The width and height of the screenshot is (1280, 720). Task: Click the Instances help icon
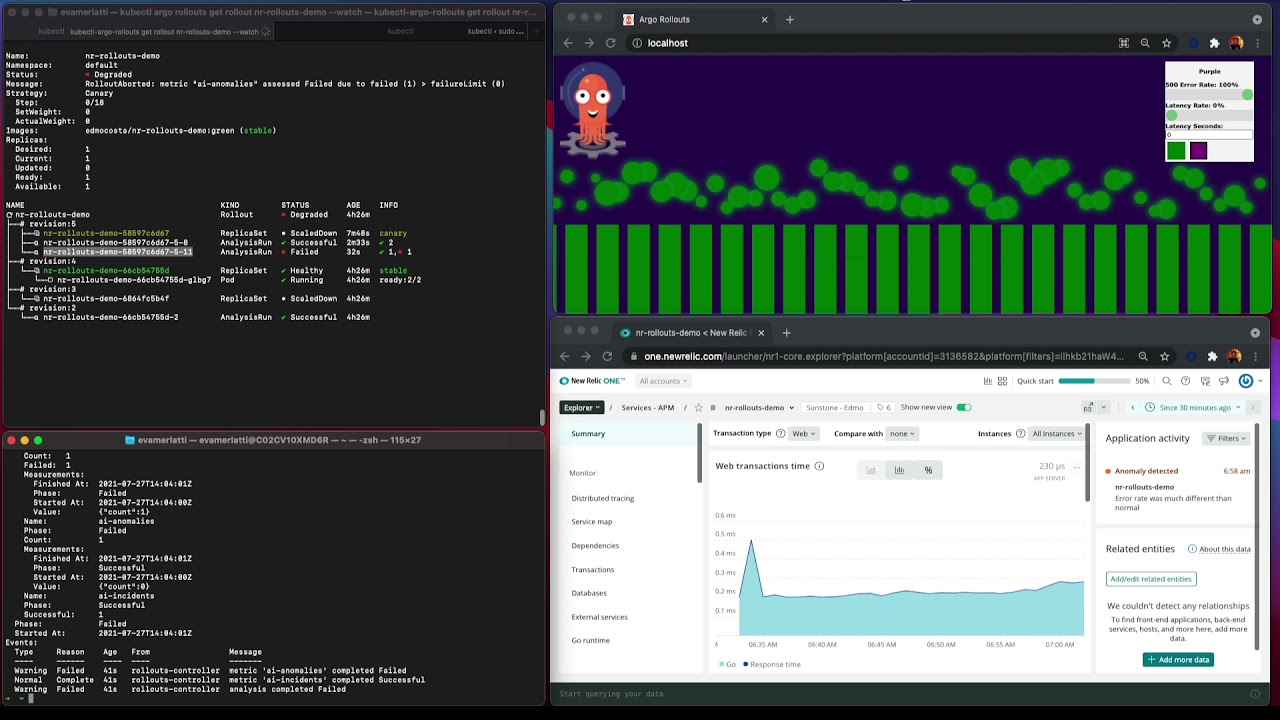click(x=1020, y=433)
